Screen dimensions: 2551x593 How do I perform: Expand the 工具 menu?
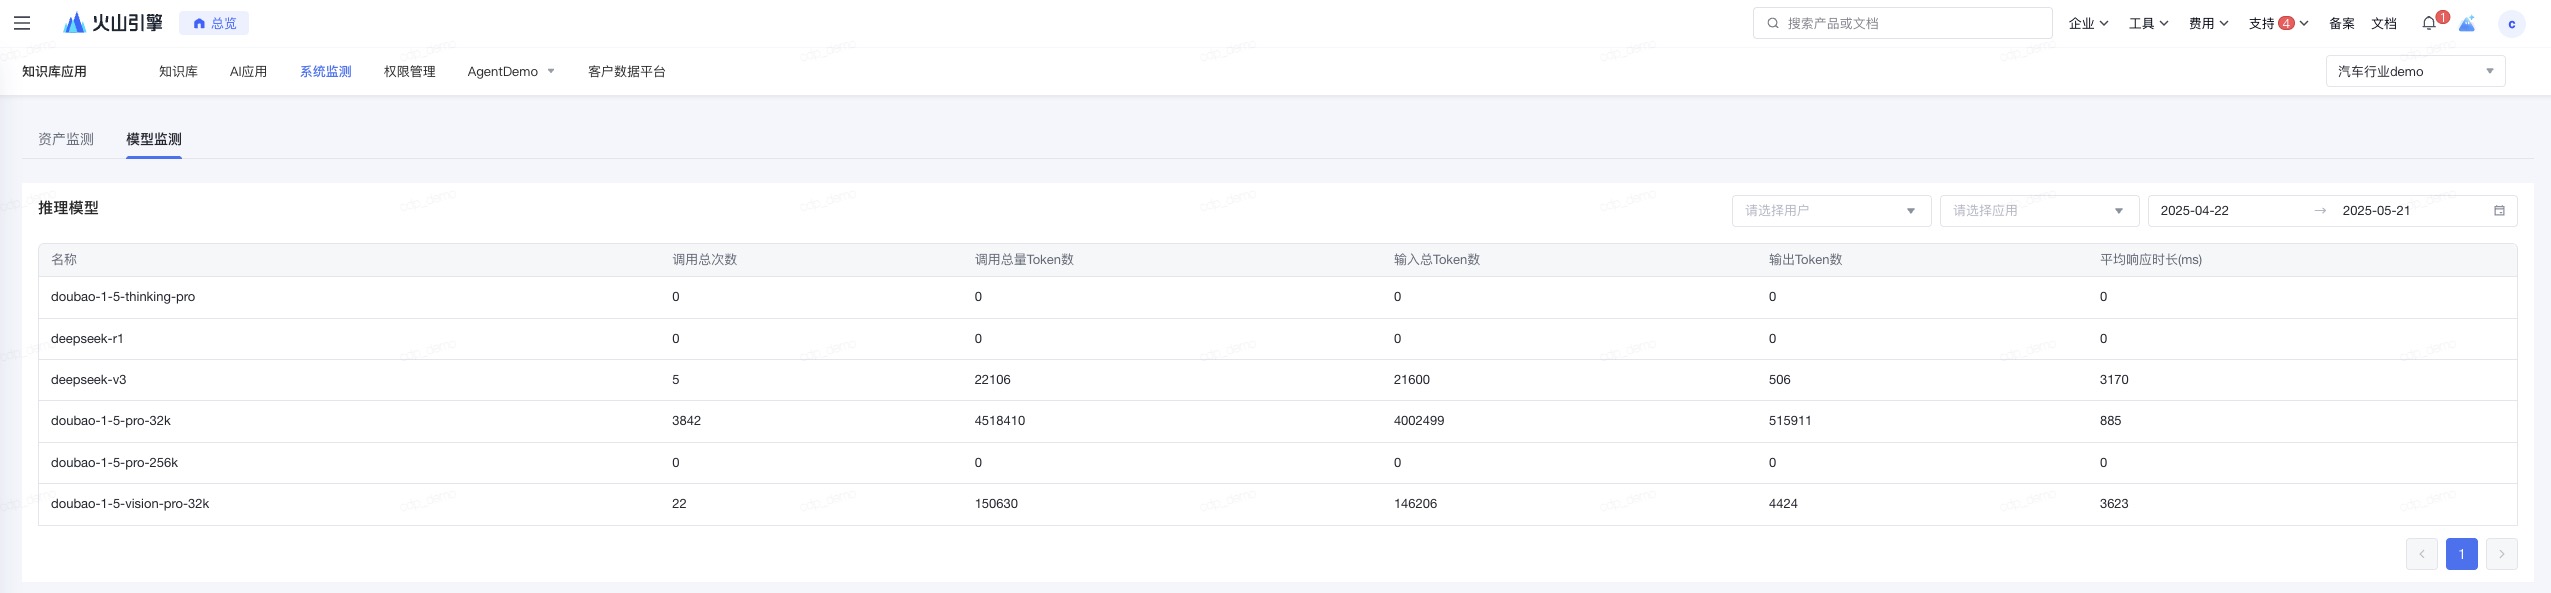point(2148,23)
